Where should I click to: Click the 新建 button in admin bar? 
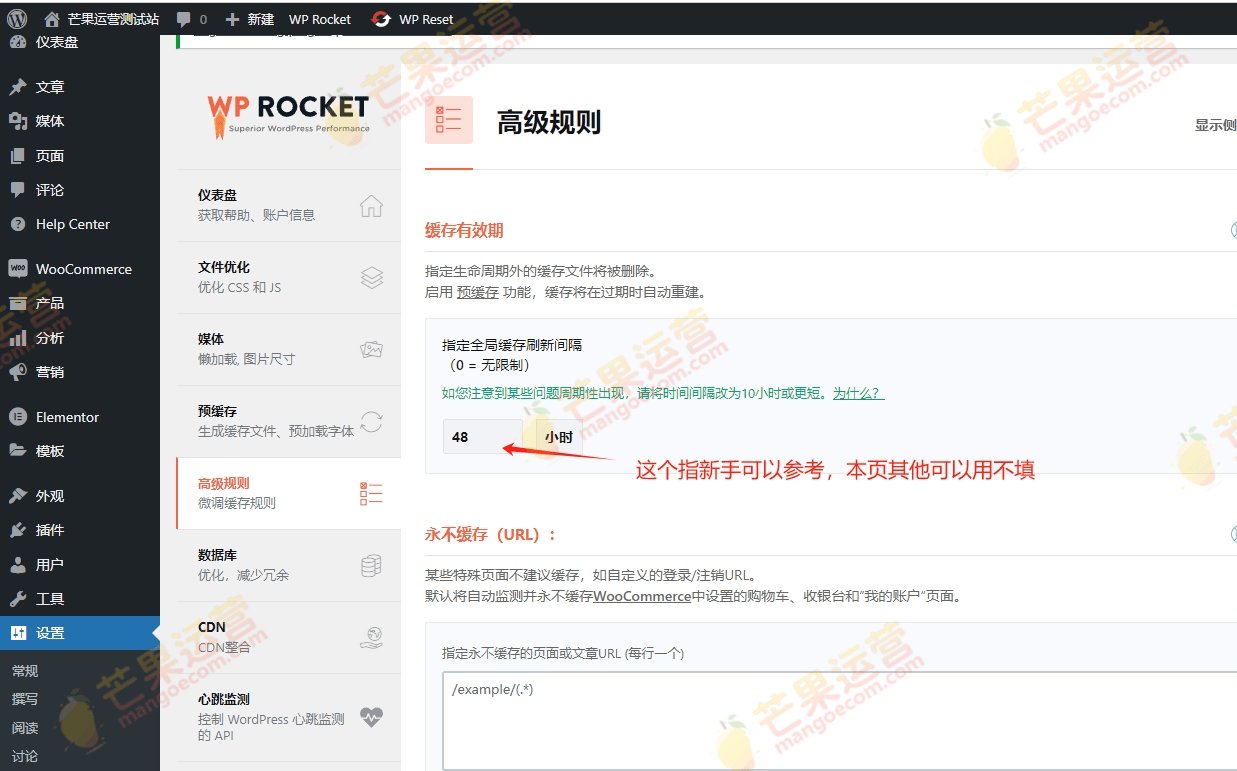coord(249,19)
